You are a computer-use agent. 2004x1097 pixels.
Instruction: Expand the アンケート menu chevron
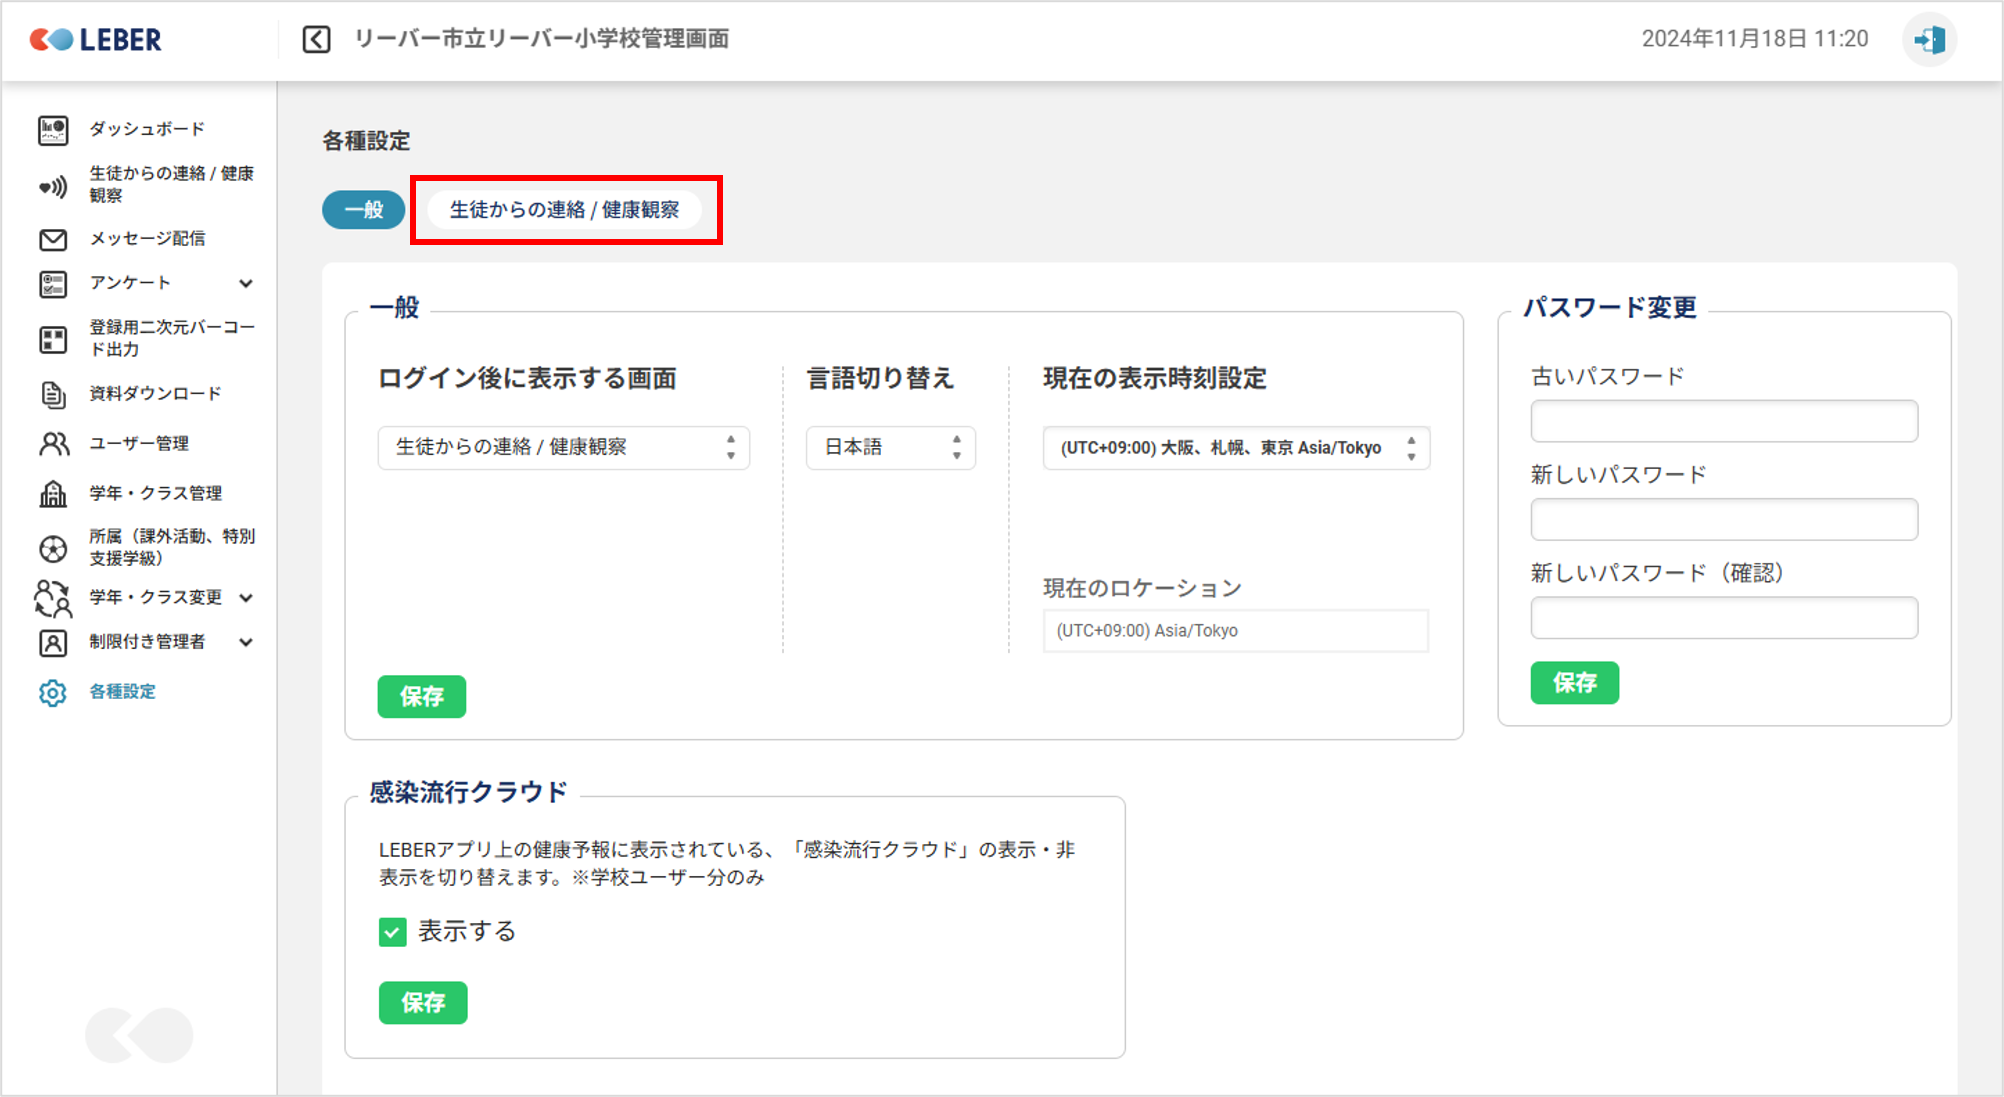pos(246,284)
